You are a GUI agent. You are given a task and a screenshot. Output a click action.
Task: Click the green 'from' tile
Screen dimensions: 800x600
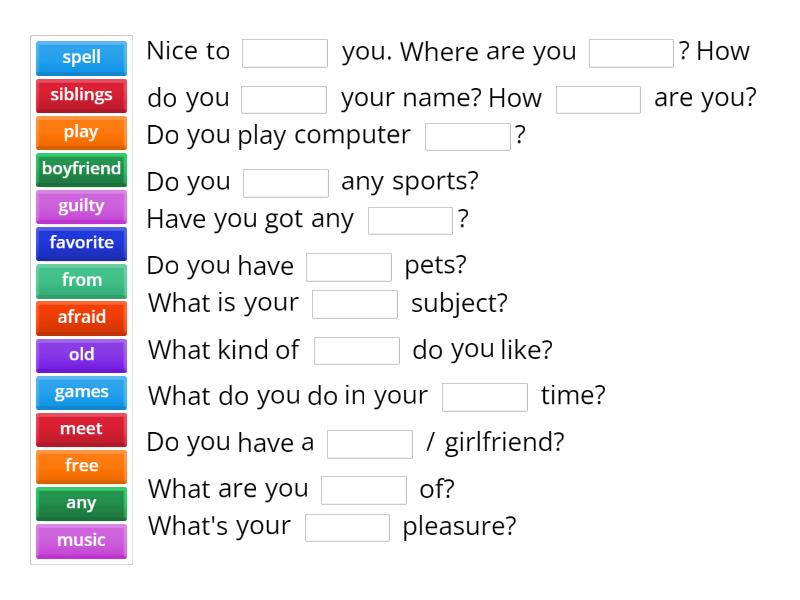[80, 280]
